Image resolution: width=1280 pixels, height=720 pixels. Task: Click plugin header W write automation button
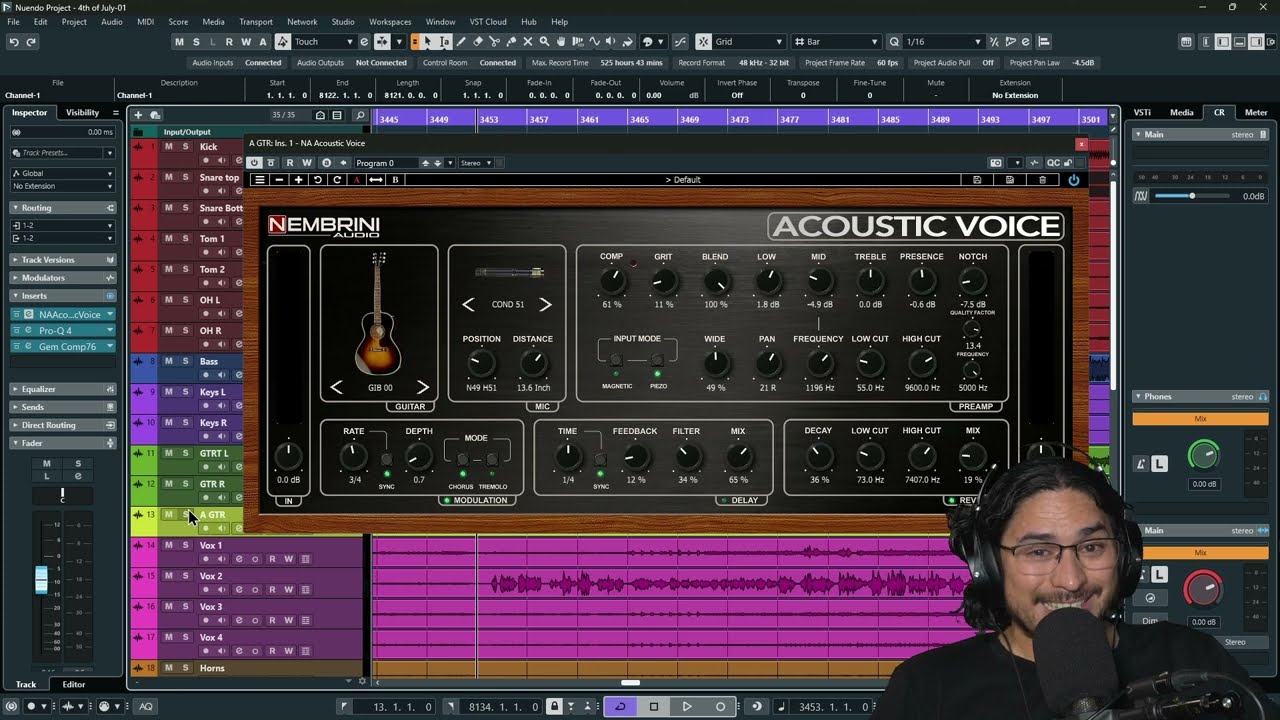click(x=307, y=163)
